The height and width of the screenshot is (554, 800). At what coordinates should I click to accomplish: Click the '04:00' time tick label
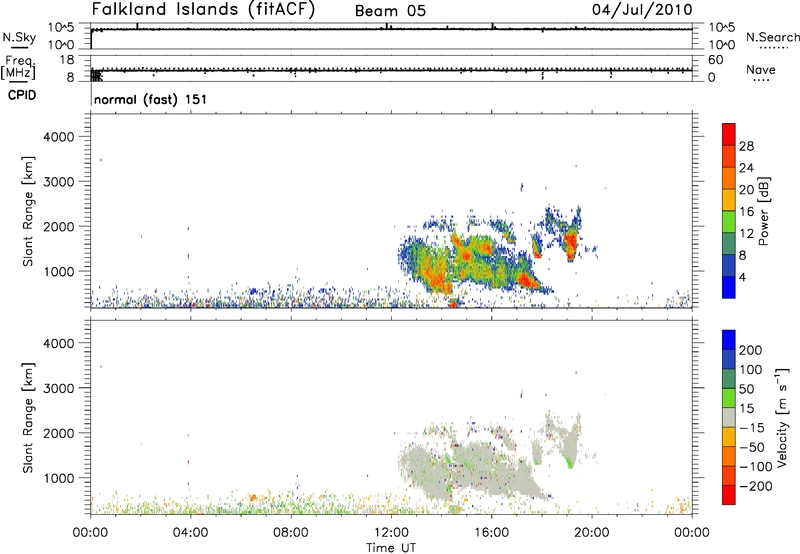click(x=190, y=533)
